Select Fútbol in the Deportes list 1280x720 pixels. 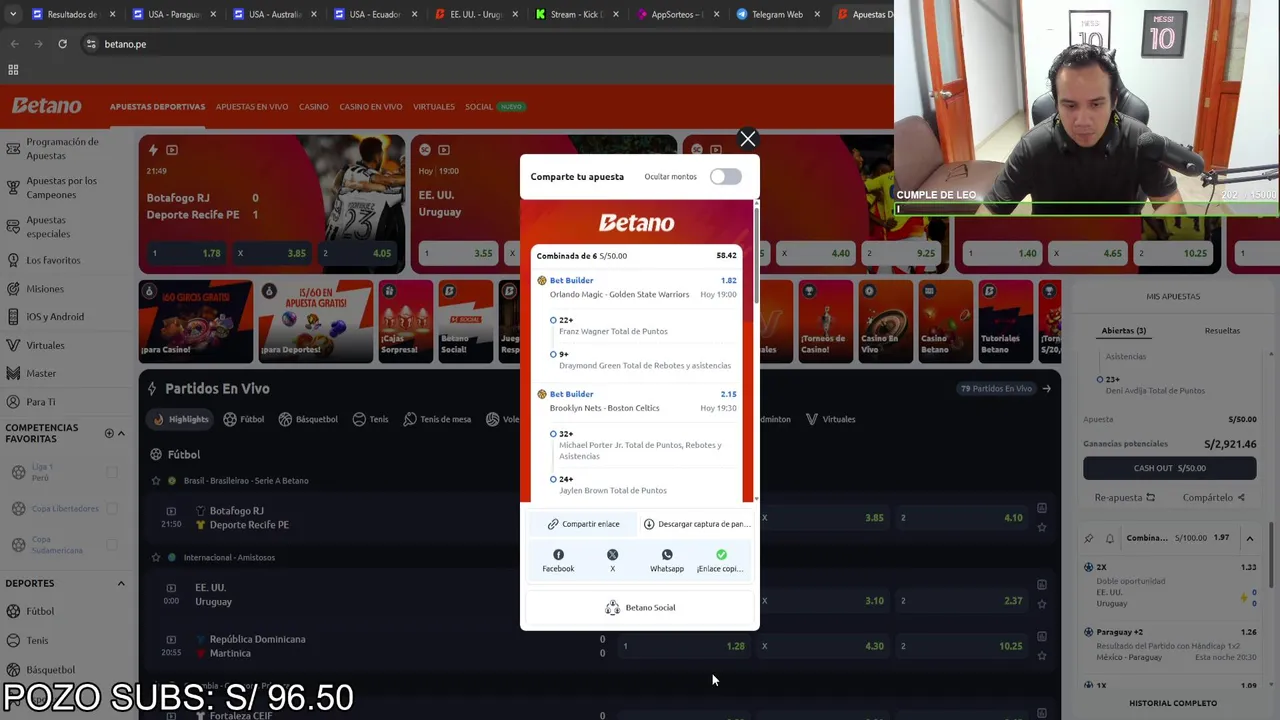40,611
